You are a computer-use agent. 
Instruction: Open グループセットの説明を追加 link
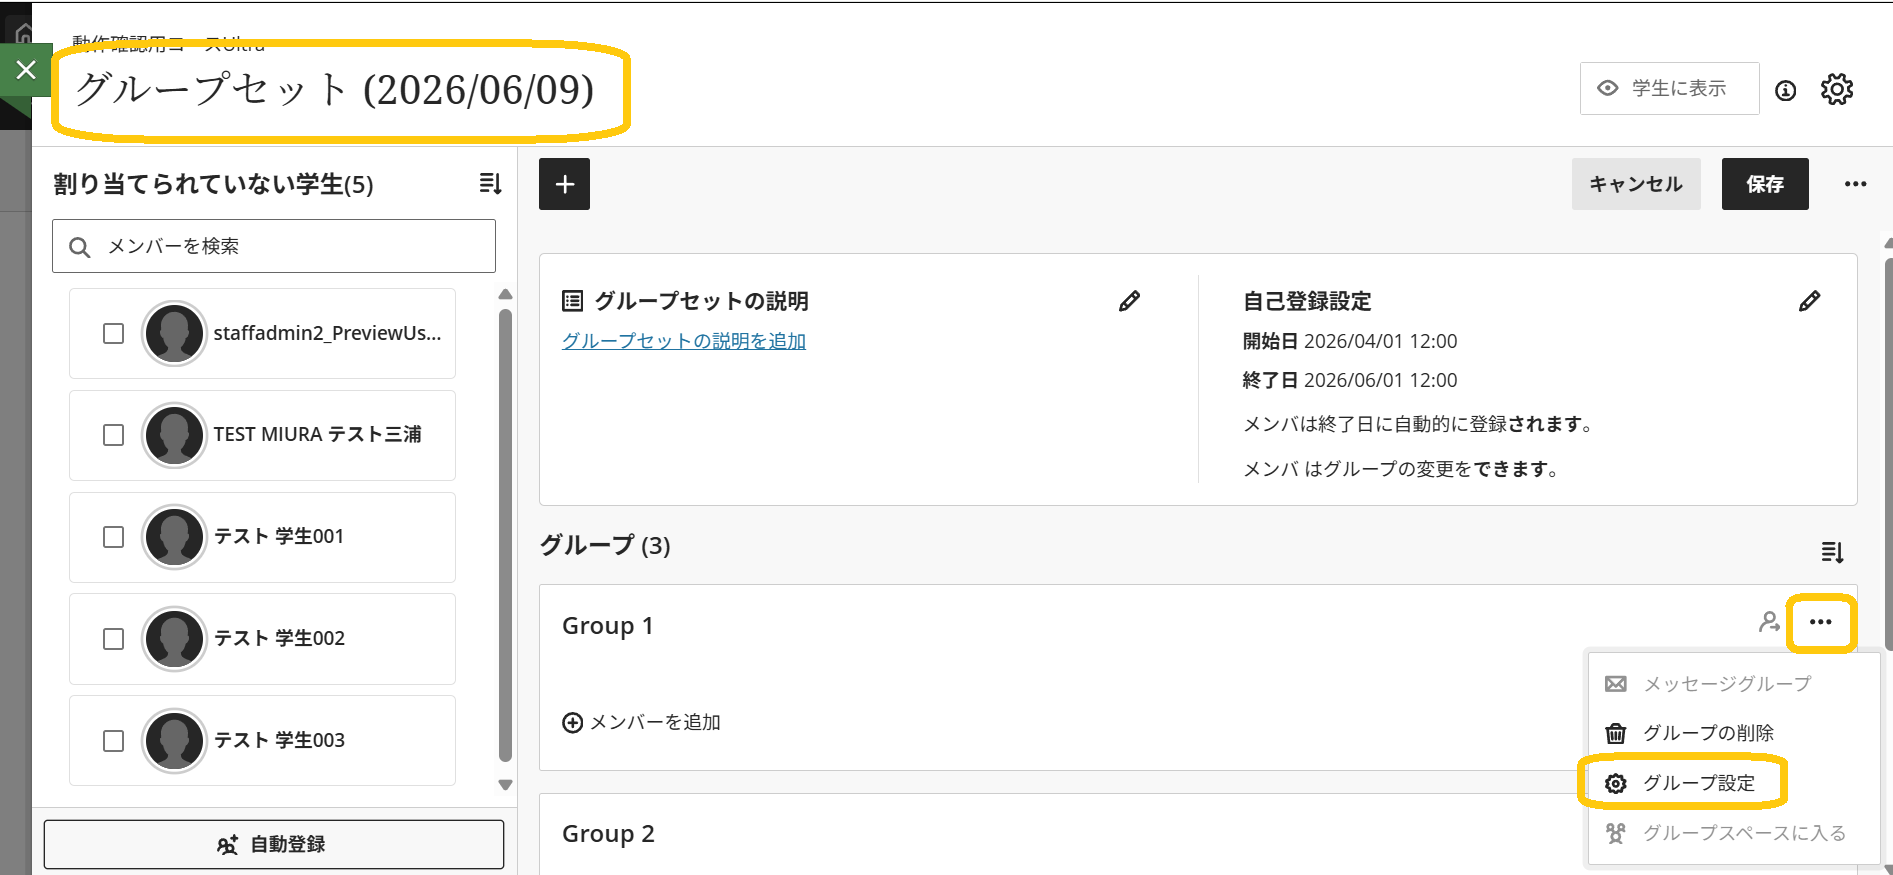[684, 341]
